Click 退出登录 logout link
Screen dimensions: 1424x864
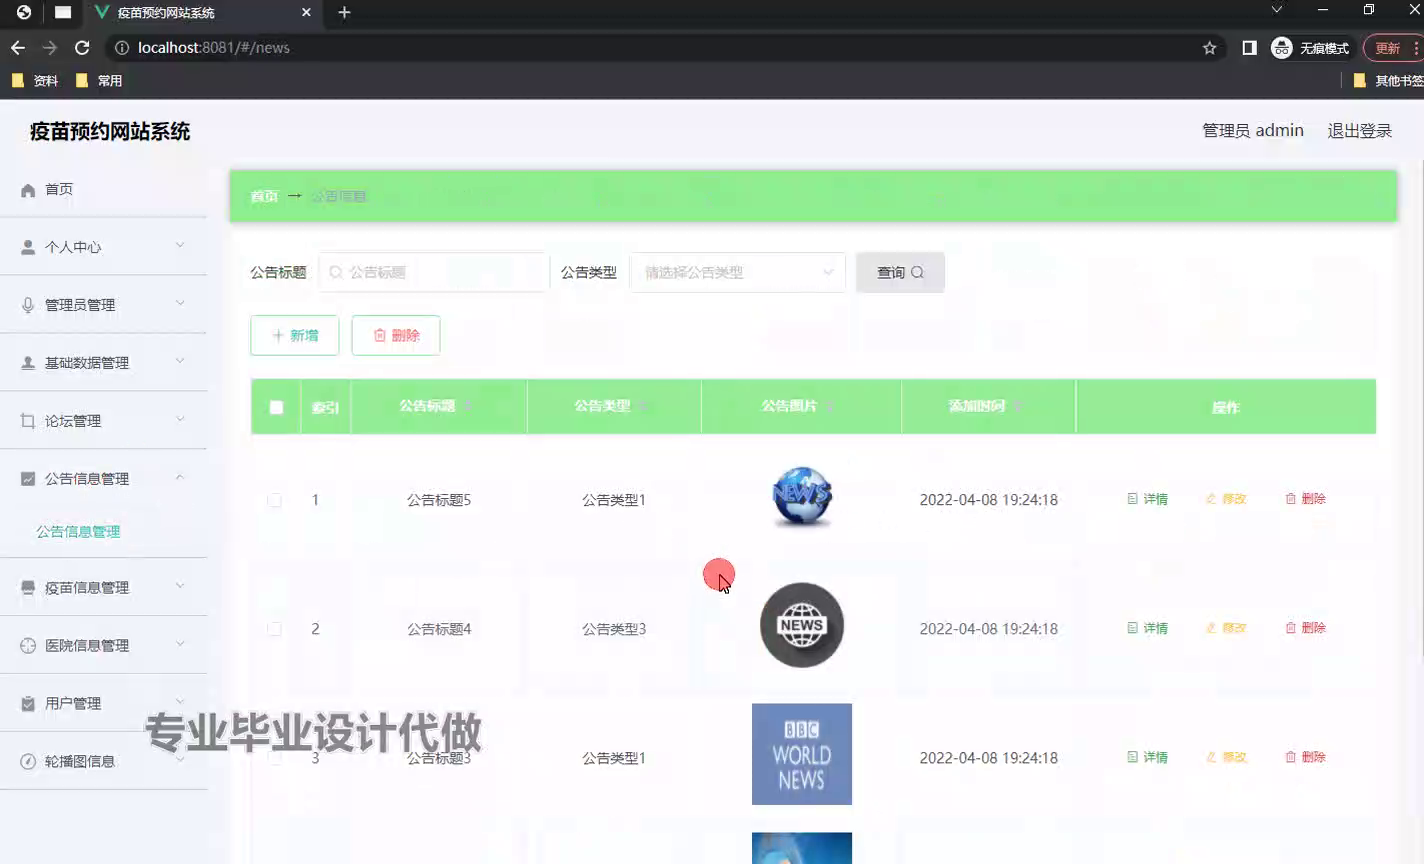[1359, 131]
